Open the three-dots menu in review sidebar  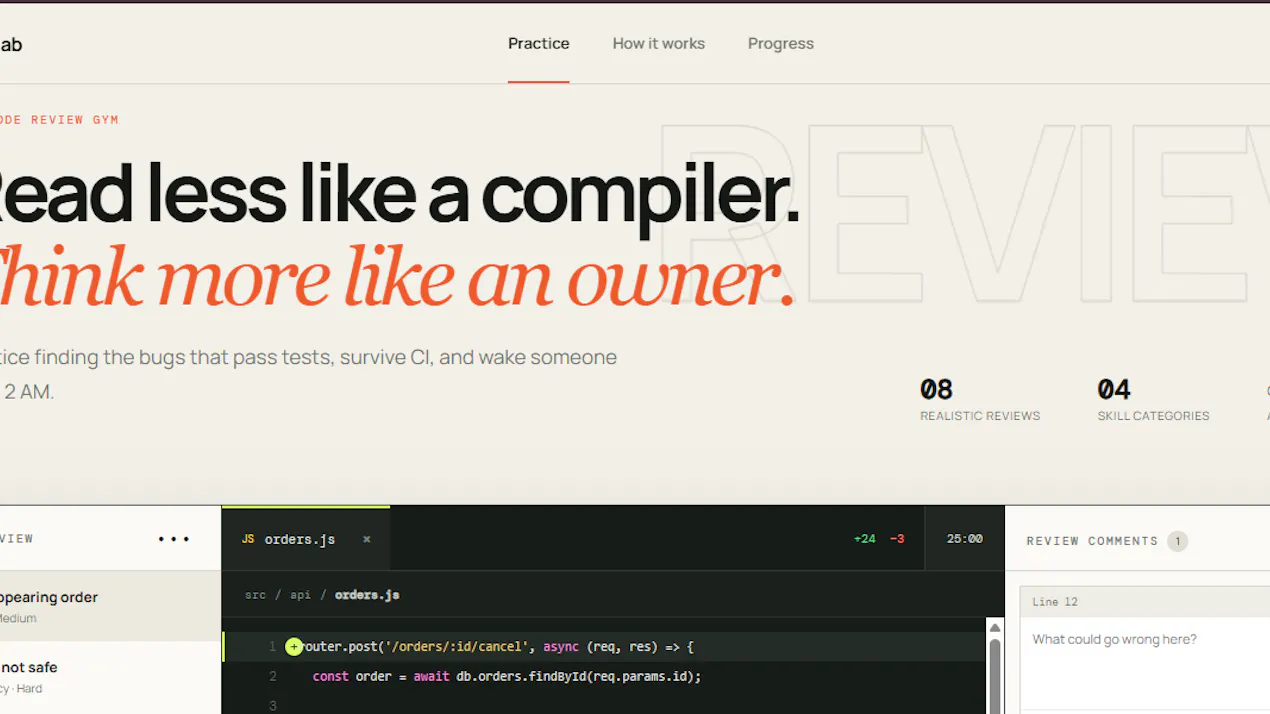click(174, 539)
